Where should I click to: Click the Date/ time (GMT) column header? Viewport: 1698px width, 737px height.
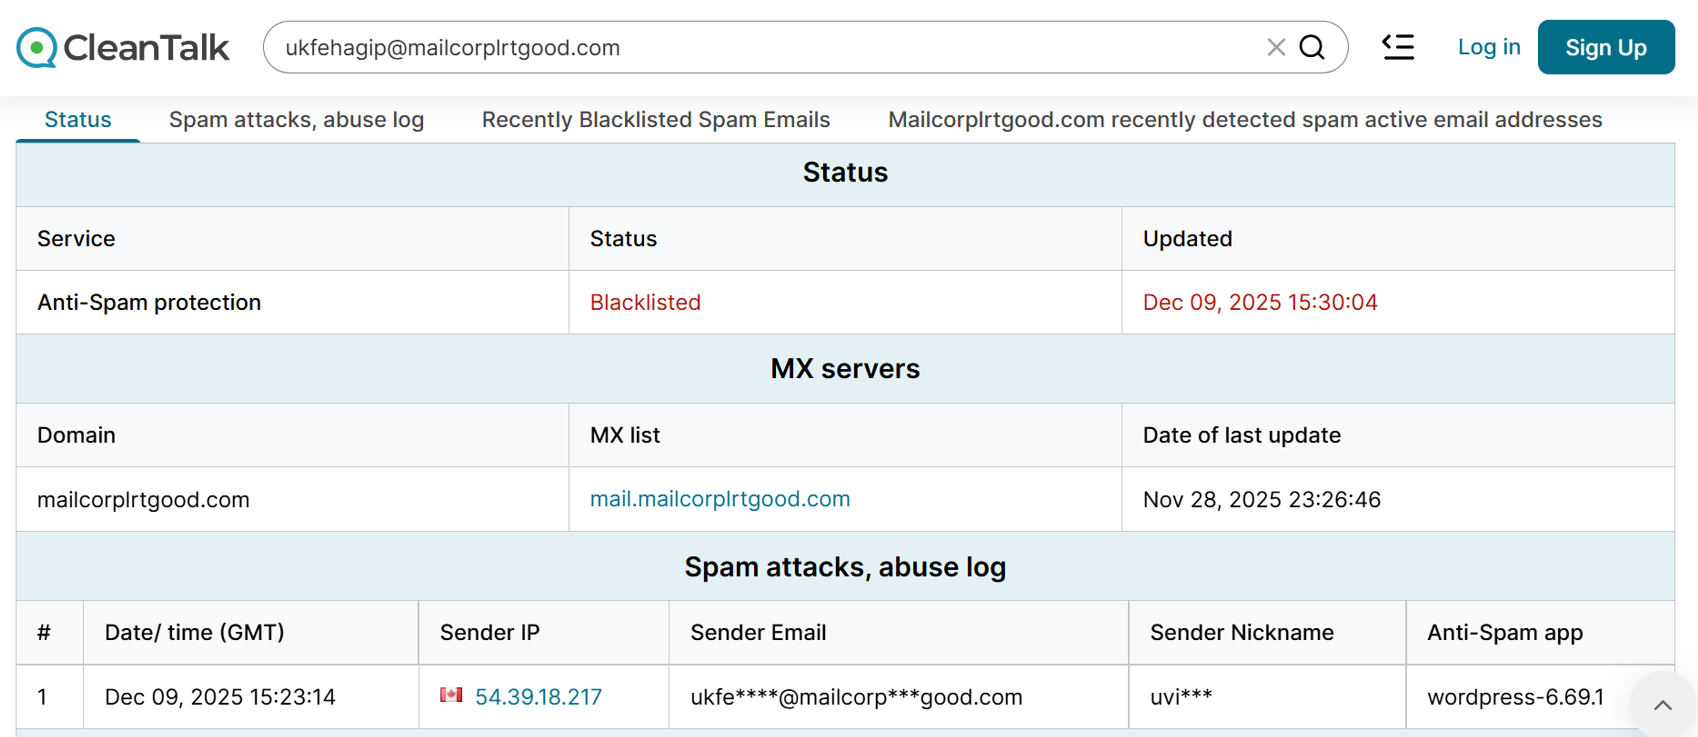point(195,632)
